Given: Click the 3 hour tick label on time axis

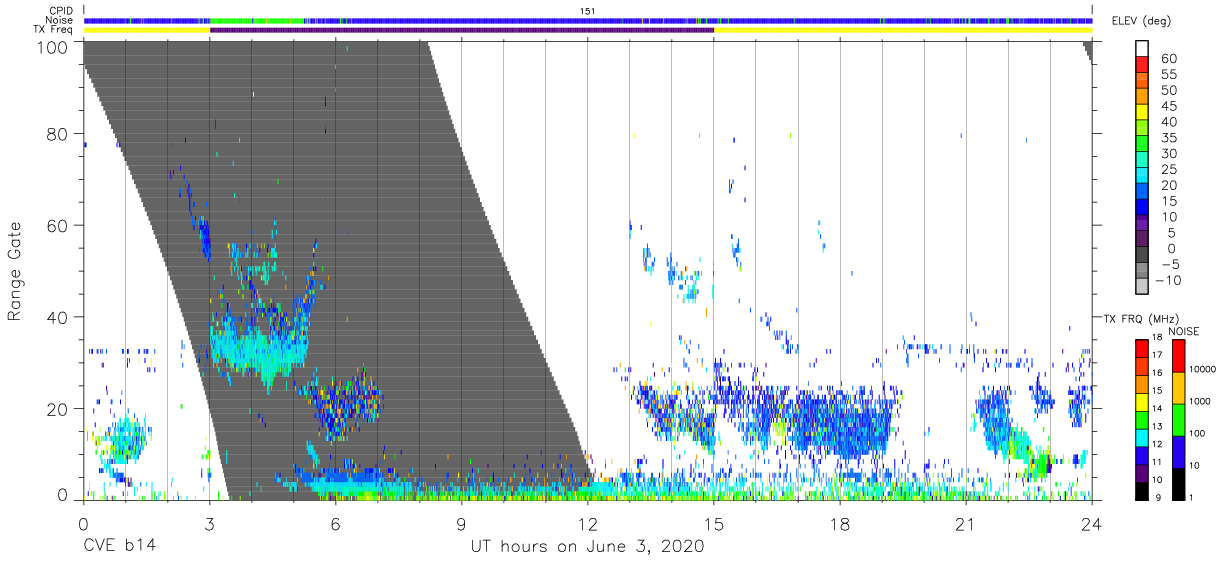Looking at the screenshot, I should (x=209, y=524).
